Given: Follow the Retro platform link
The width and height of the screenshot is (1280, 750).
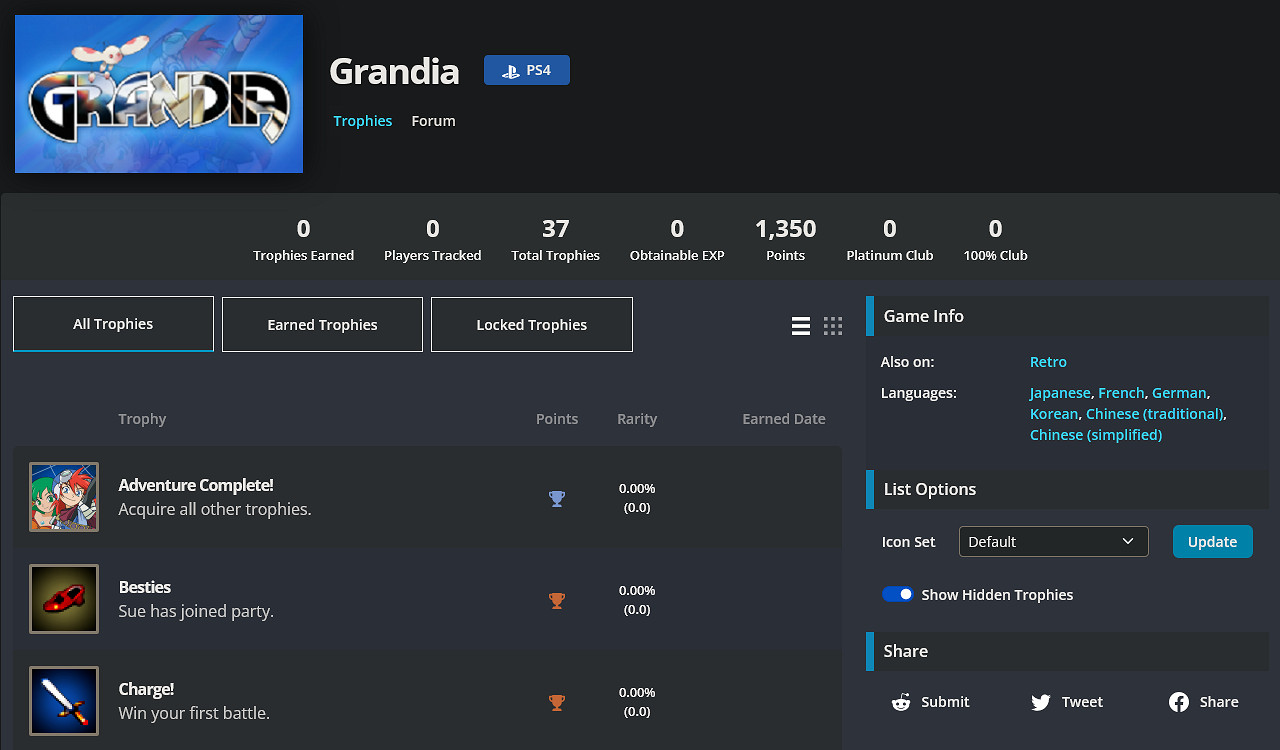Looking at the screenshot, I should 1048,362.
